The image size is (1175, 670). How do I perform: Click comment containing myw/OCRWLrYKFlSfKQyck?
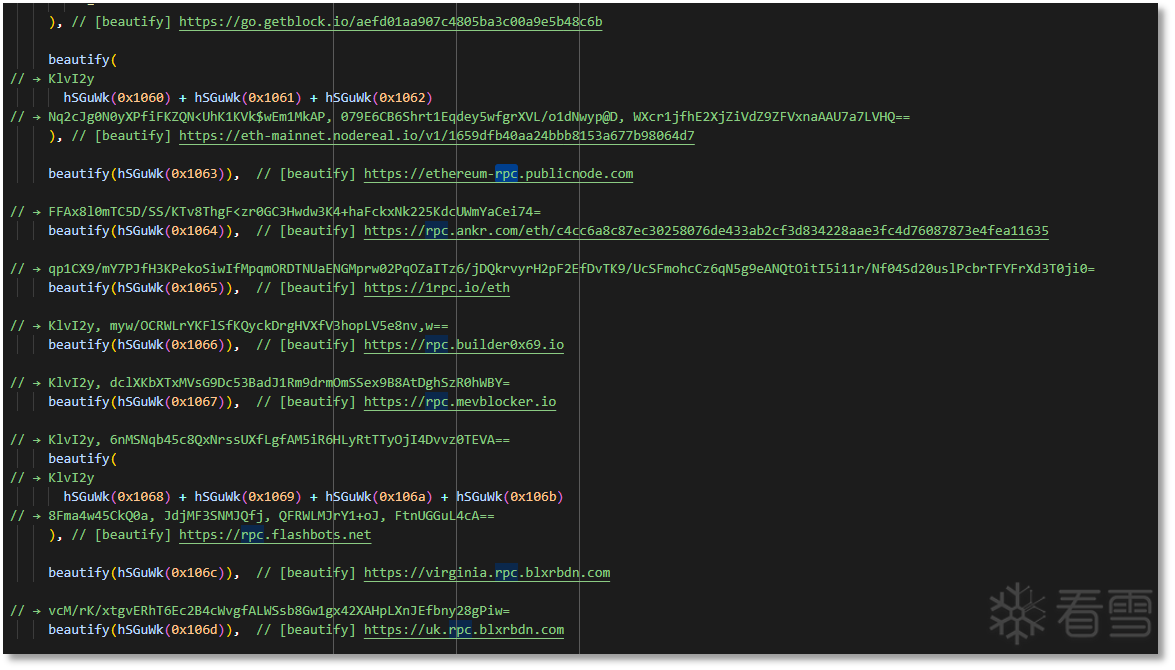[229, 325]
